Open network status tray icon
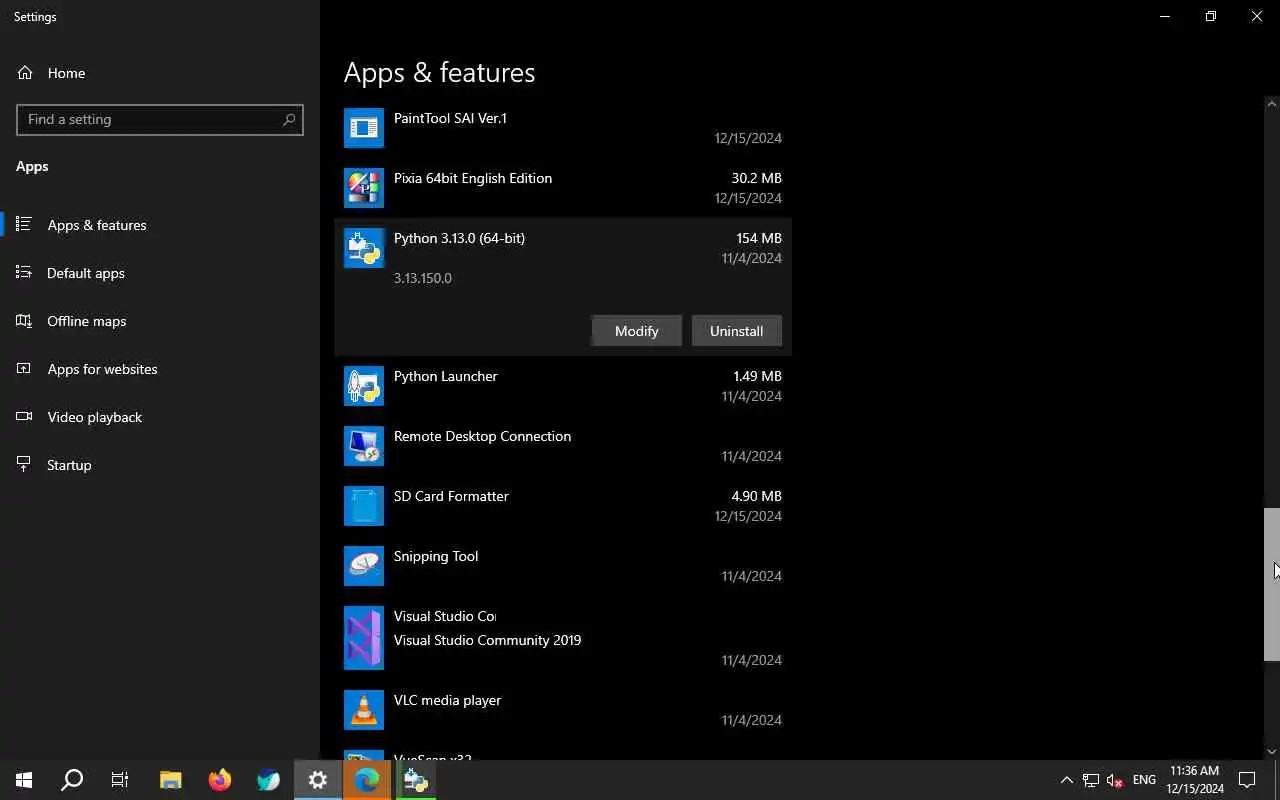1280x800 pixels. (1091, 780)
